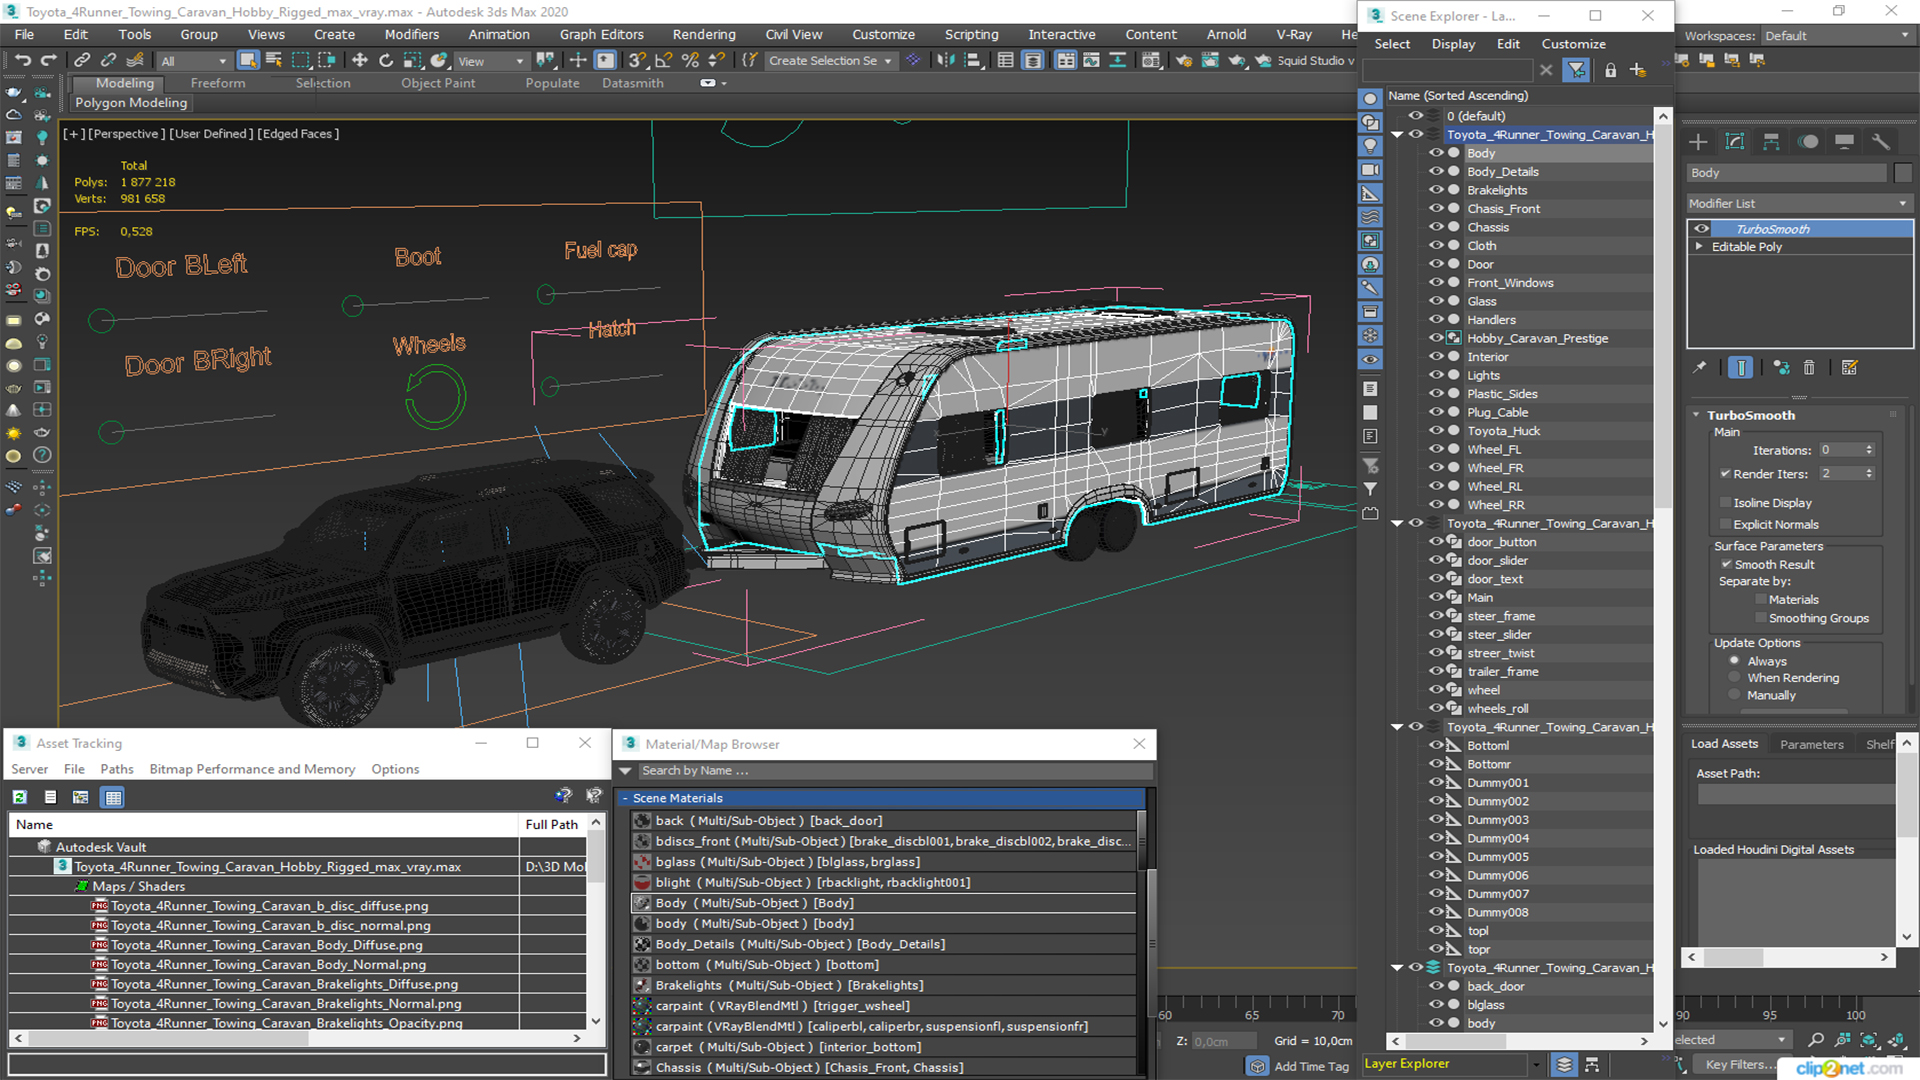Toggle Angle Snap in main toolbar
1920x1080 pixels.
(664, 61)
